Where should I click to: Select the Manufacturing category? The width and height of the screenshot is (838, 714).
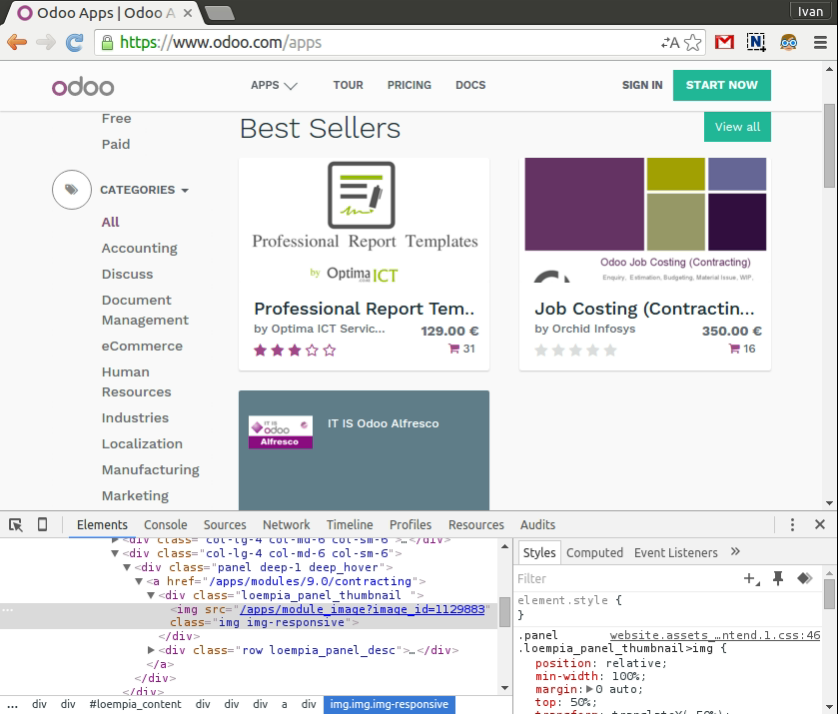pos(151,469)
